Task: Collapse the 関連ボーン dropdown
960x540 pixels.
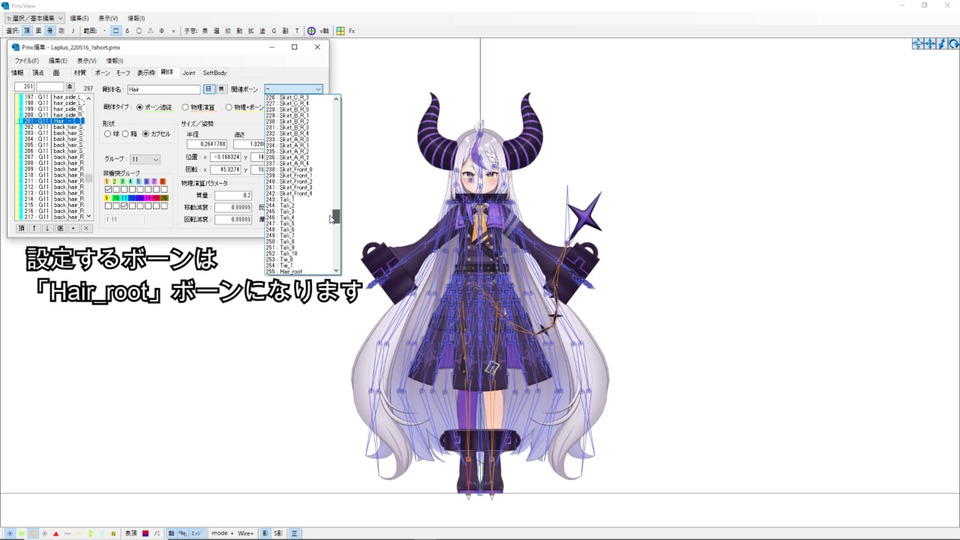Action: [x=318, y=89]
